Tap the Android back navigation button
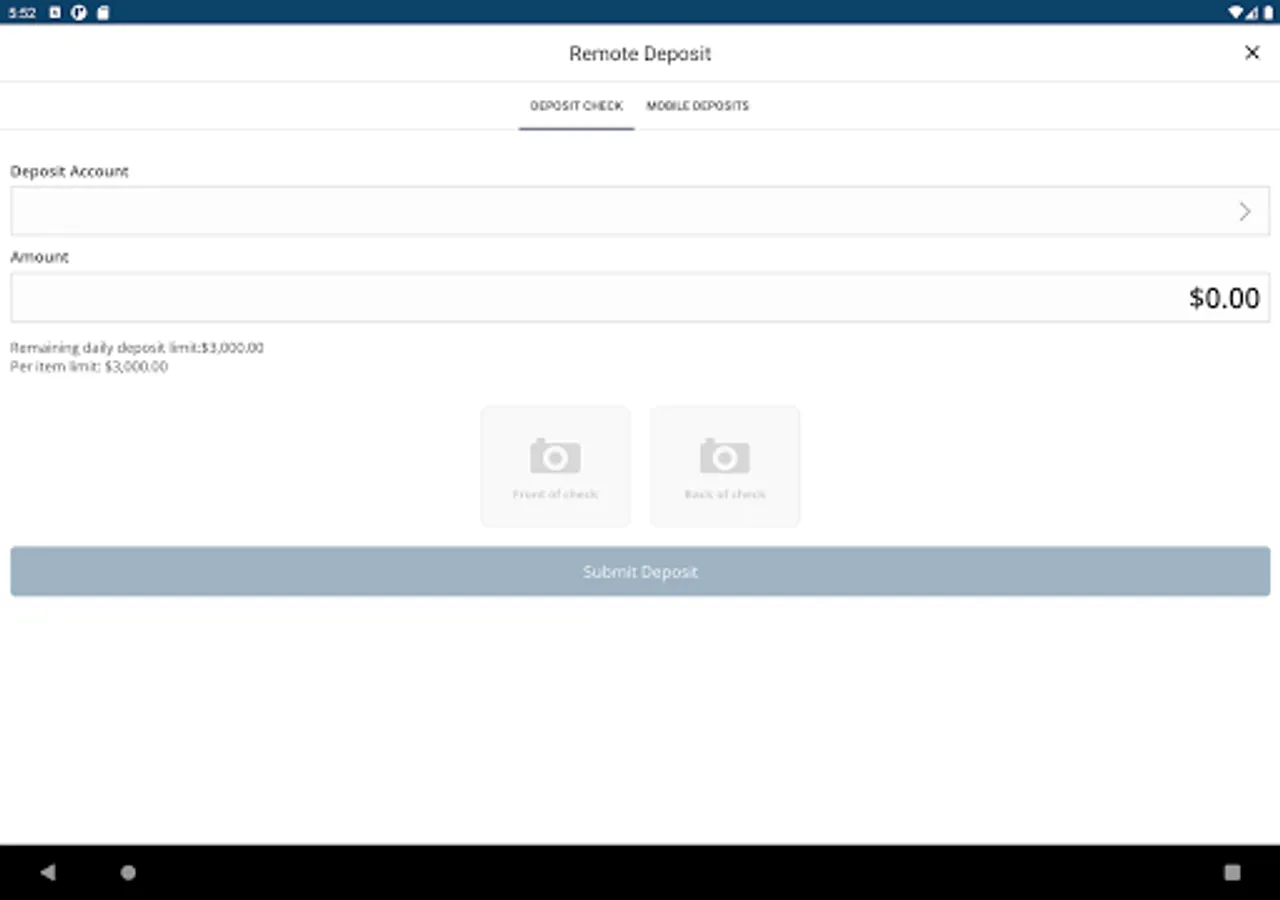 (47, 872)
